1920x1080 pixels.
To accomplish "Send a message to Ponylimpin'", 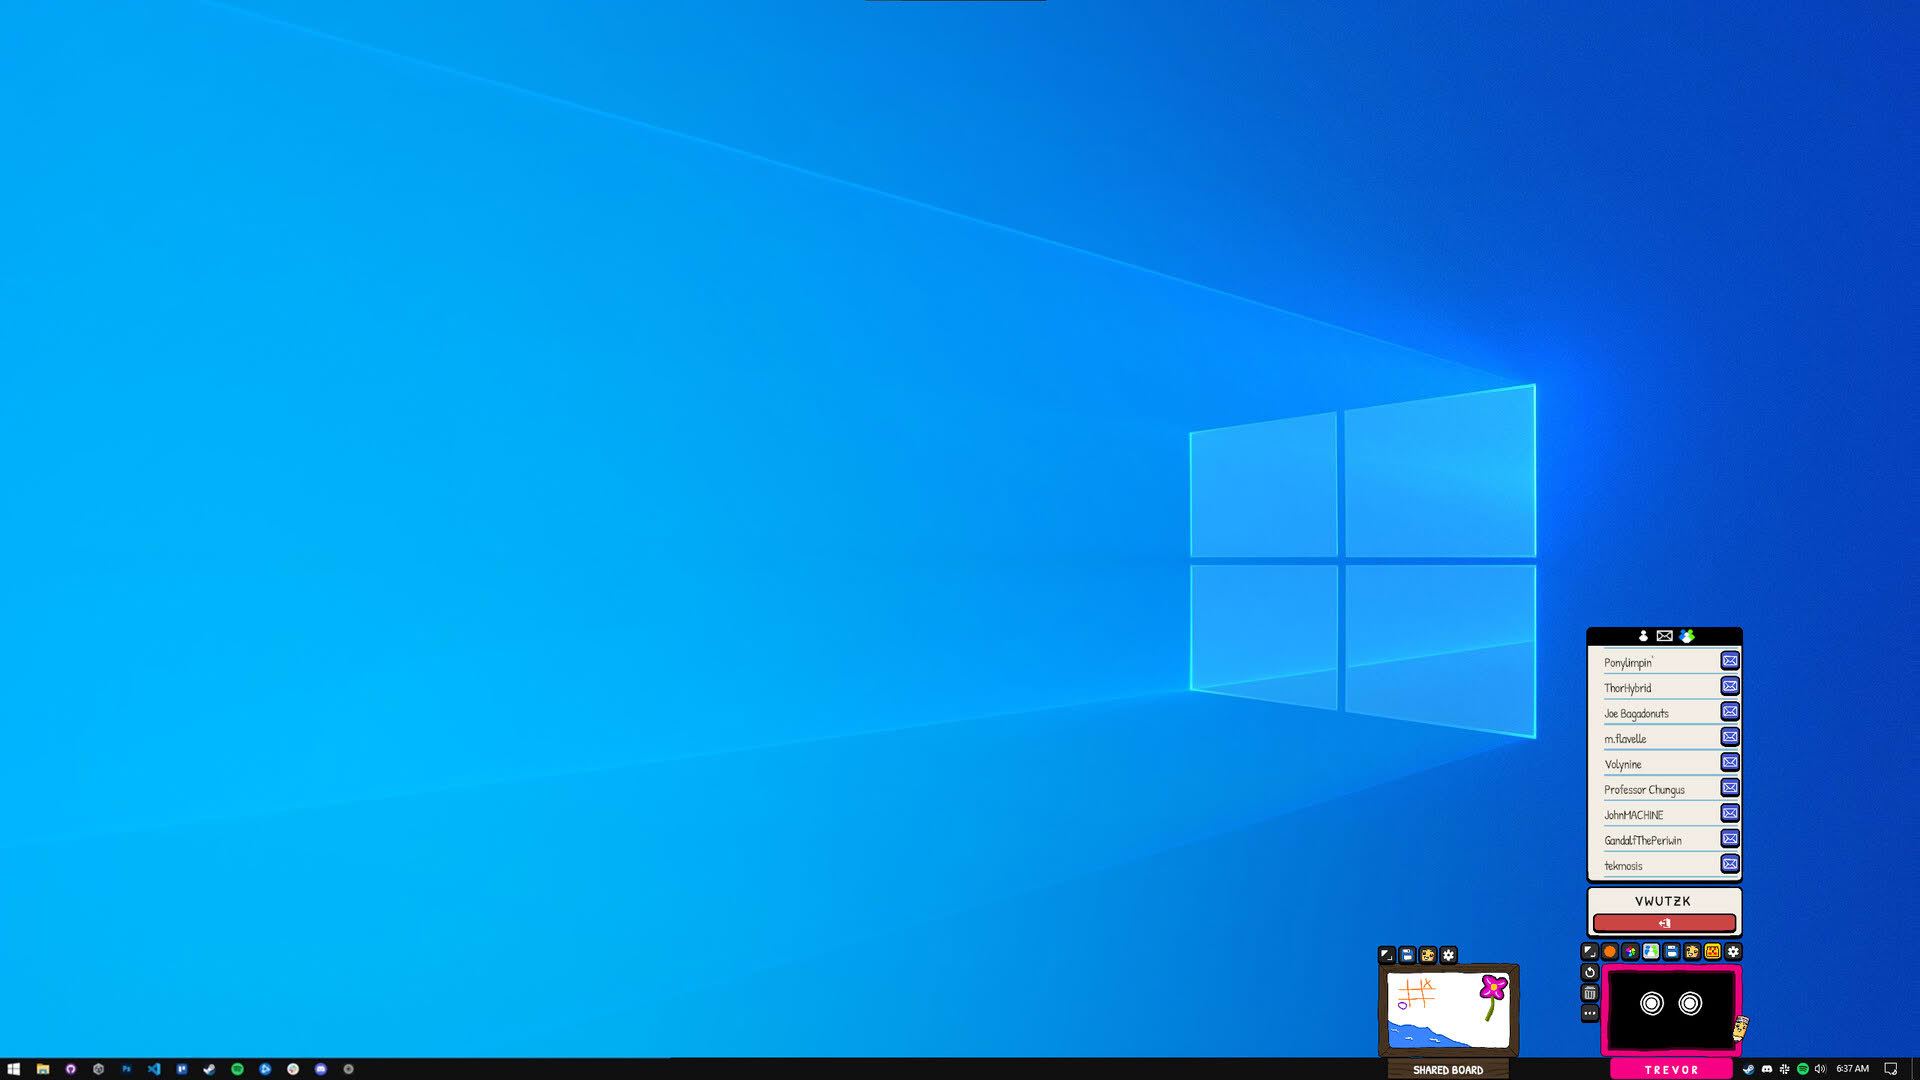I will tap(1730, 661).
